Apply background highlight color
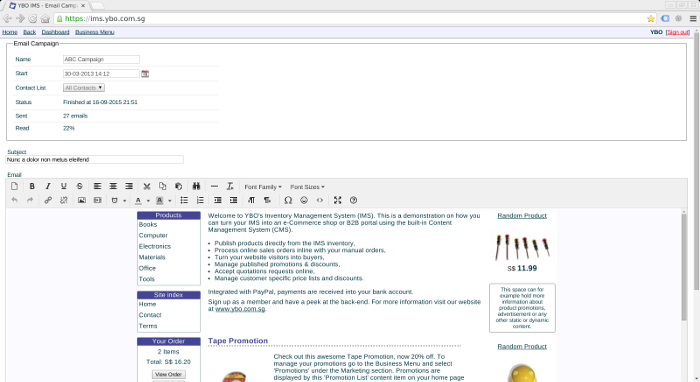700x382 pixels. click(x=159, y=200)
